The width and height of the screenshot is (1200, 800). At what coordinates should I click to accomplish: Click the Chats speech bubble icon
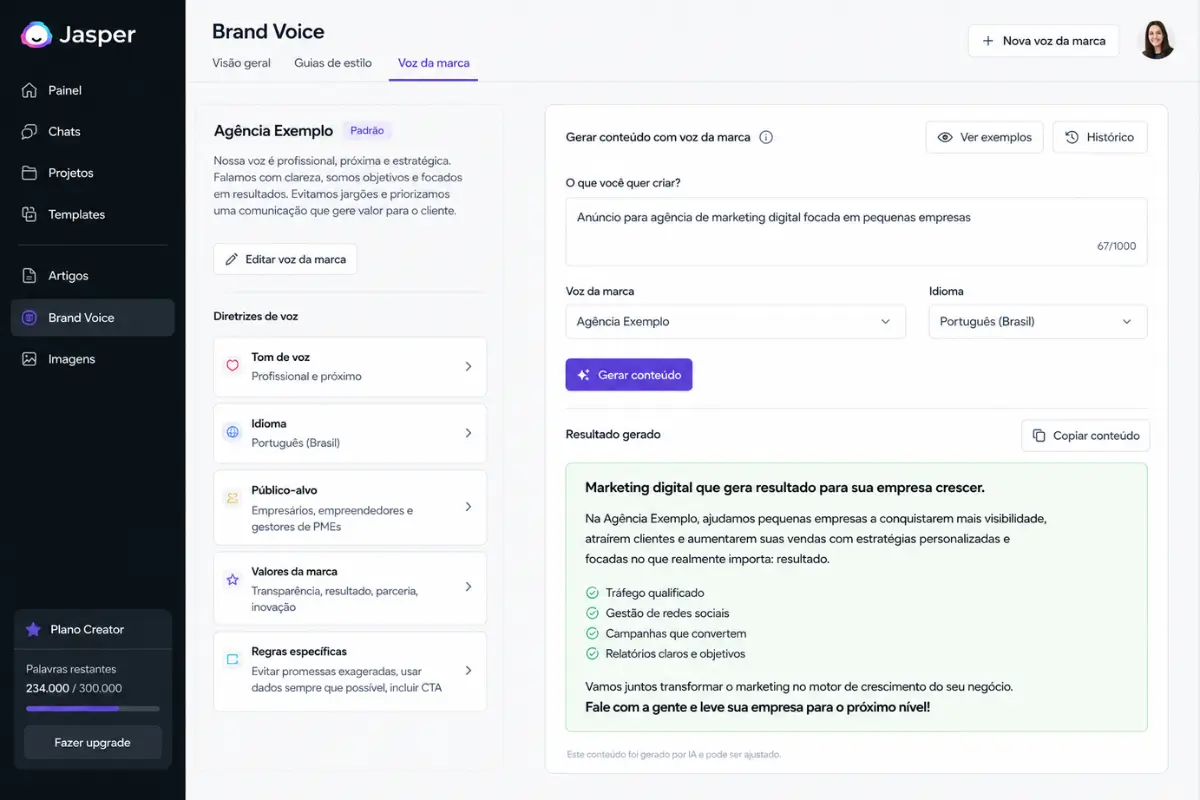pos(29,131)
